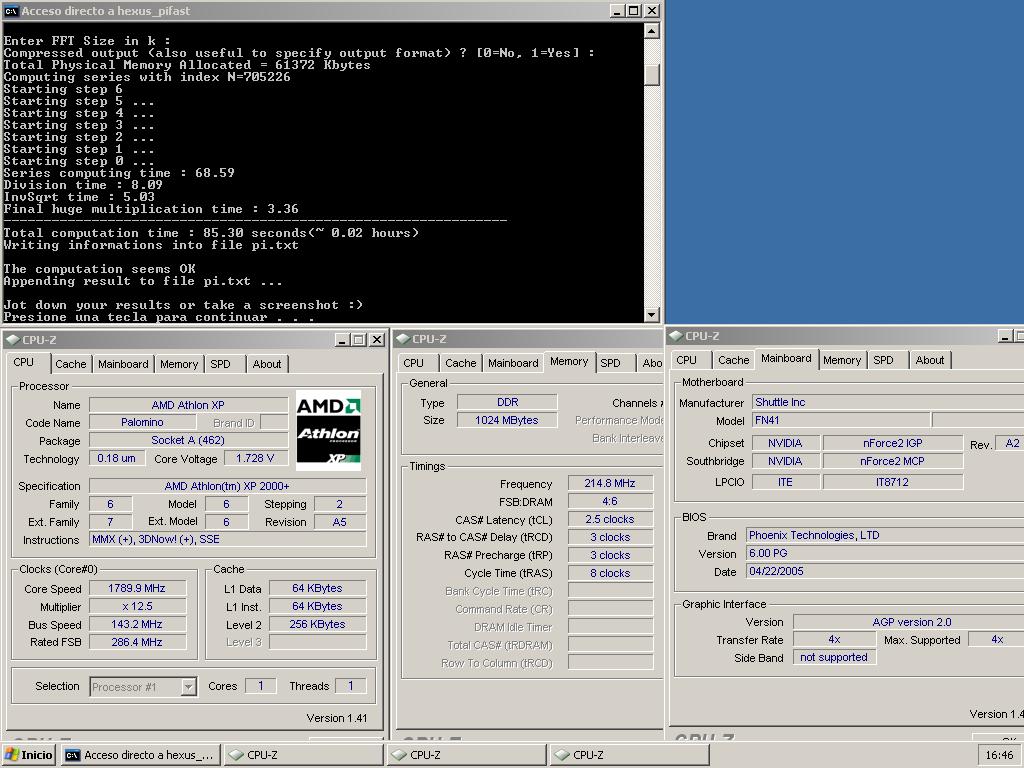Click the IT8712 LPCIO value

[893, 482]
